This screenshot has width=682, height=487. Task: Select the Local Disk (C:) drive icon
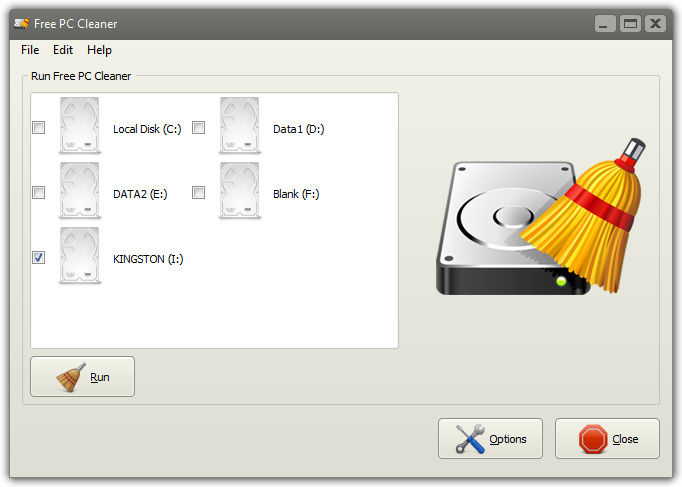point(80,125)
